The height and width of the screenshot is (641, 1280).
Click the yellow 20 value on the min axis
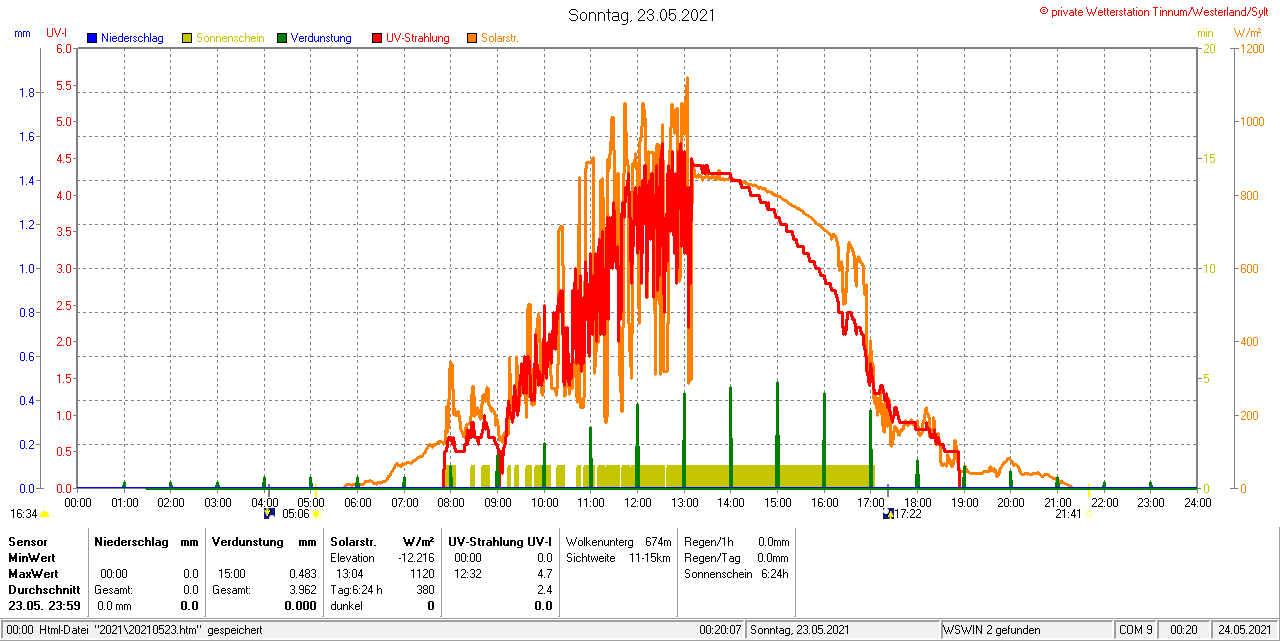pos(1208,48)
